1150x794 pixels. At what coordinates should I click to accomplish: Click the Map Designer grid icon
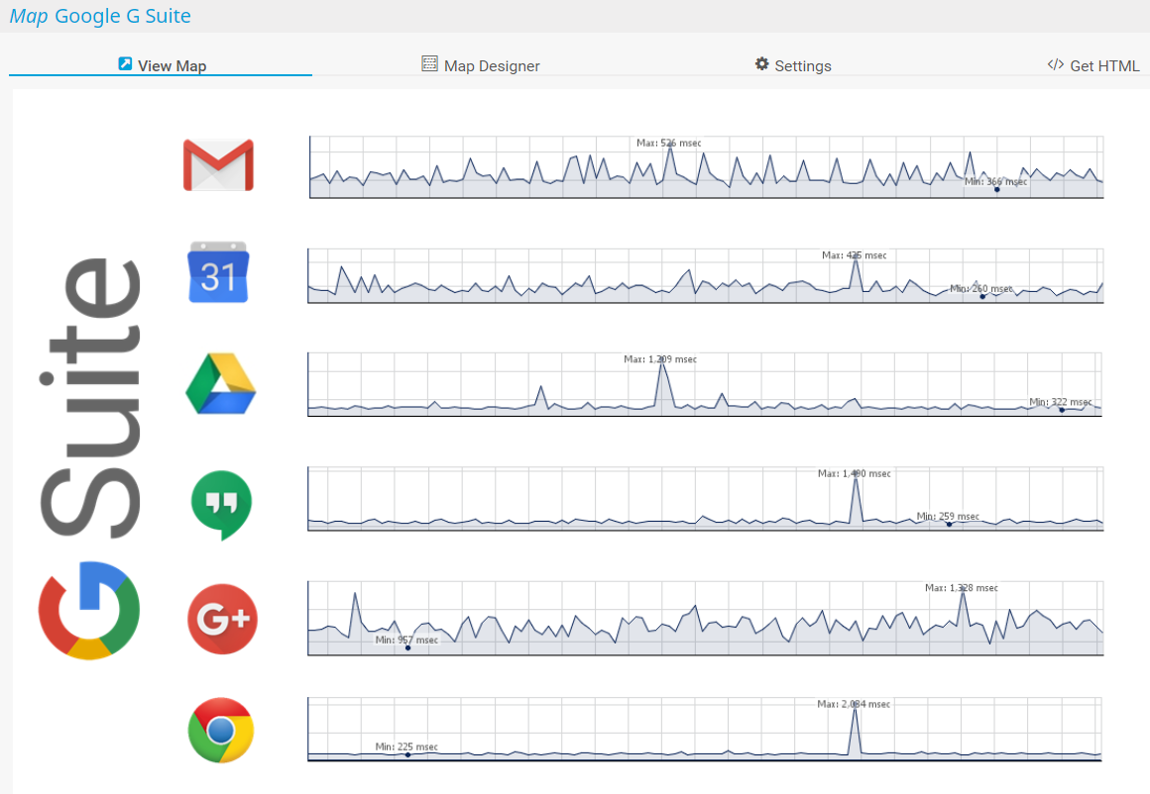[x=430, y=64]
